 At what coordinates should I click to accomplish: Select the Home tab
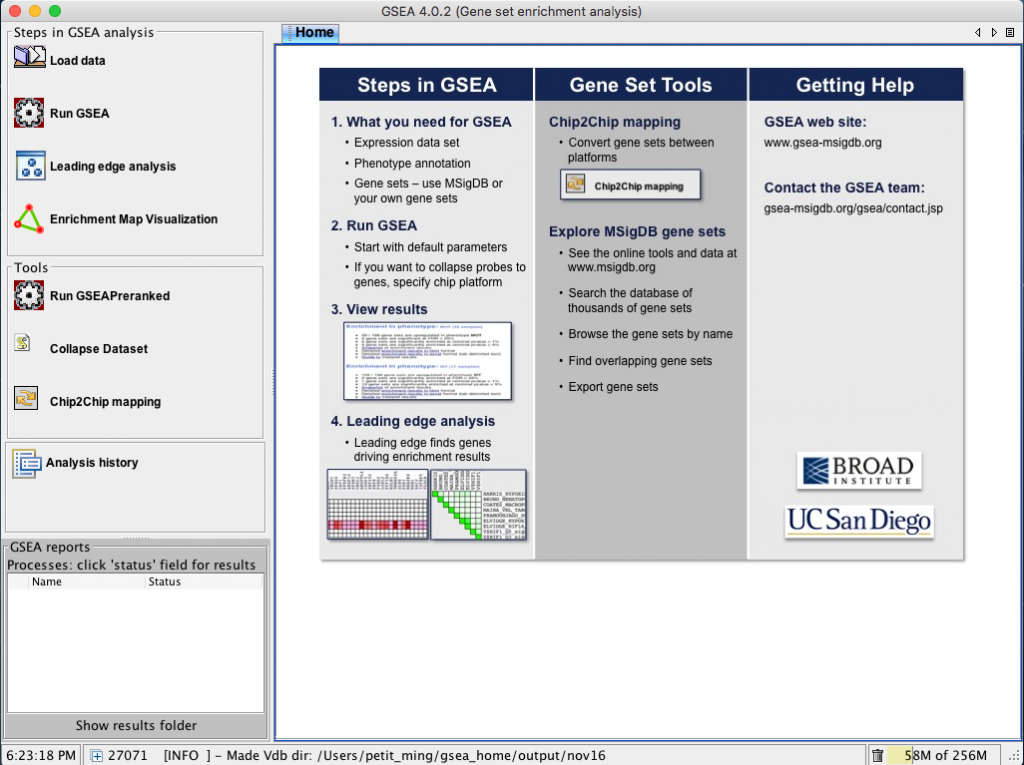point(310,33)
